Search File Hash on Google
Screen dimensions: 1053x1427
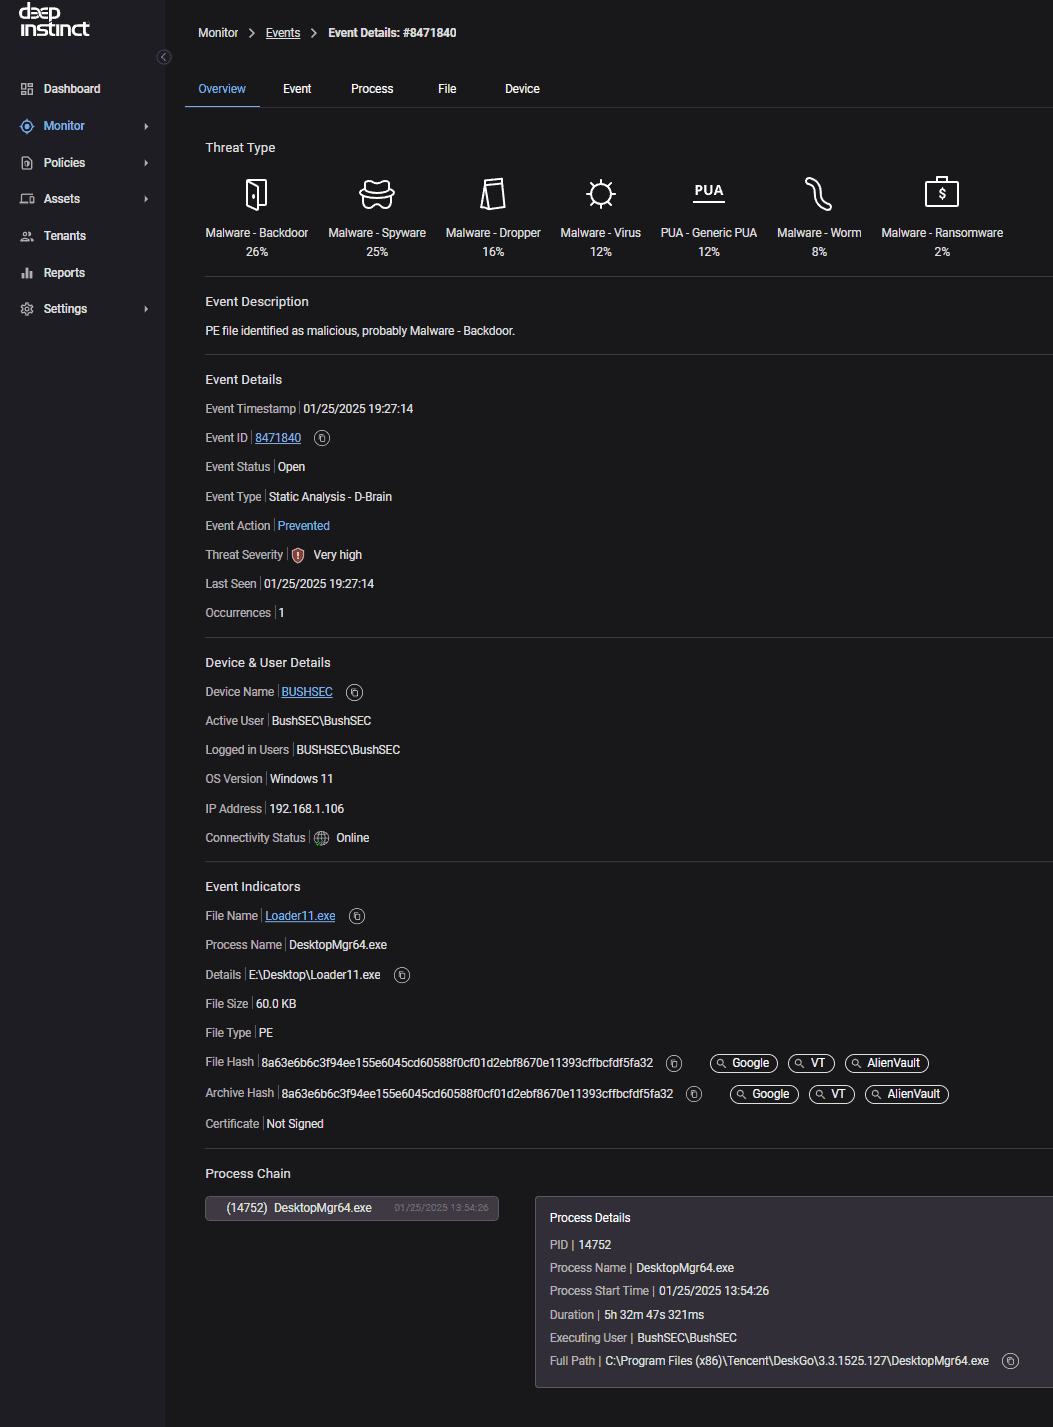(744, 1063)
